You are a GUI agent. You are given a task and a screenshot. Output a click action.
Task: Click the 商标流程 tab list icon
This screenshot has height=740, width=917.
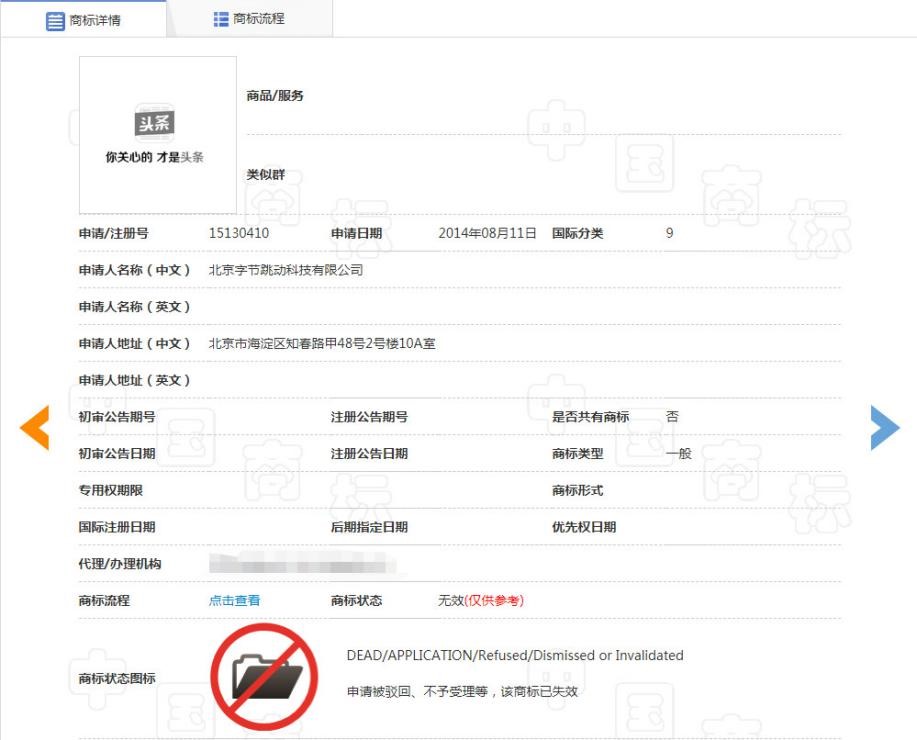(x=221, y=19)
